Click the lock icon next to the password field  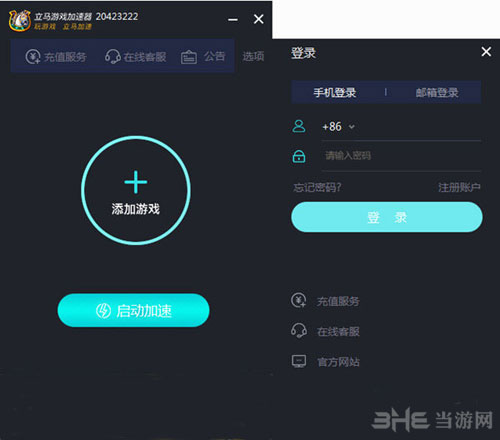299,156
